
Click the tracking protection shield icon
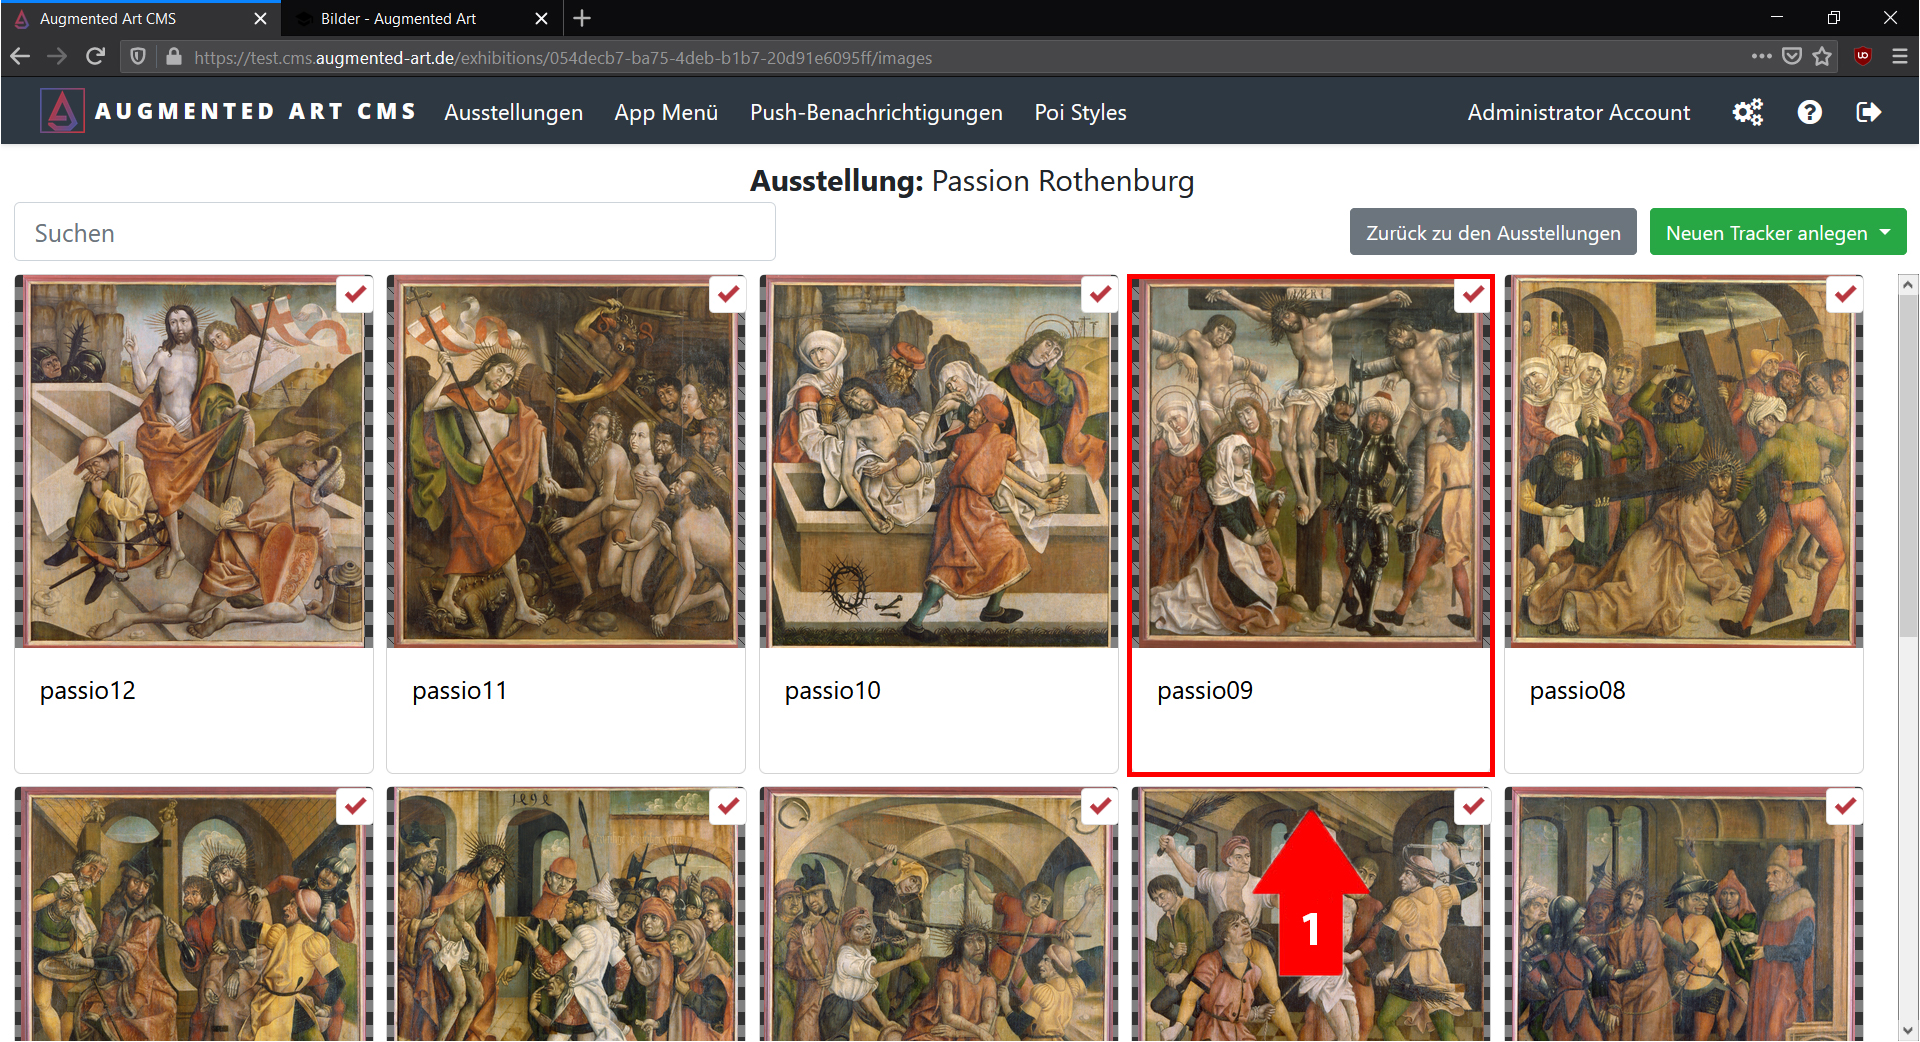point(138,57)
